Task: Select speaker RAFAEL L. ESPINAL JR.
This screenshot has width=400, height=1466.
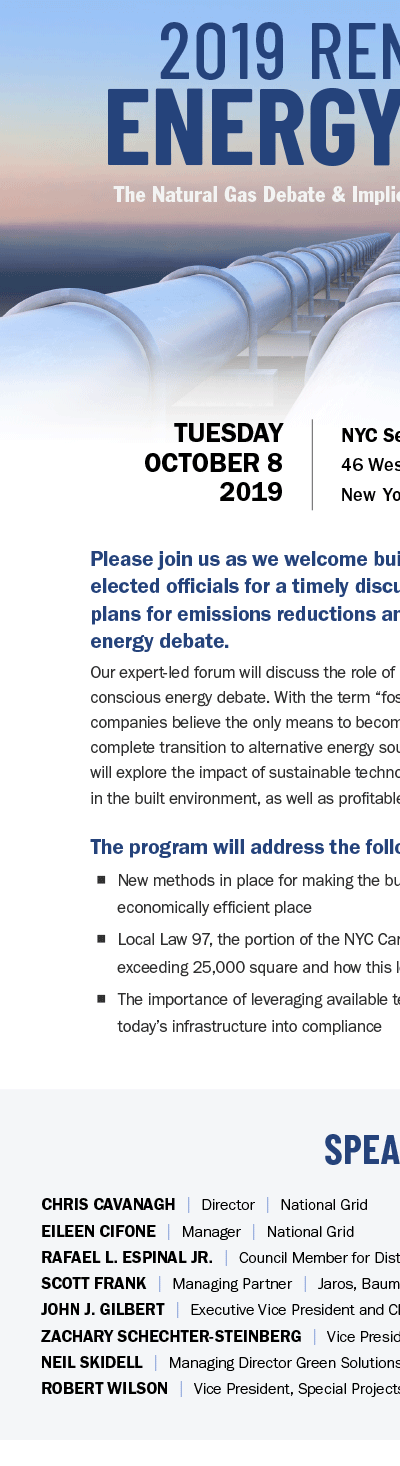Action: pos(127,1257)
